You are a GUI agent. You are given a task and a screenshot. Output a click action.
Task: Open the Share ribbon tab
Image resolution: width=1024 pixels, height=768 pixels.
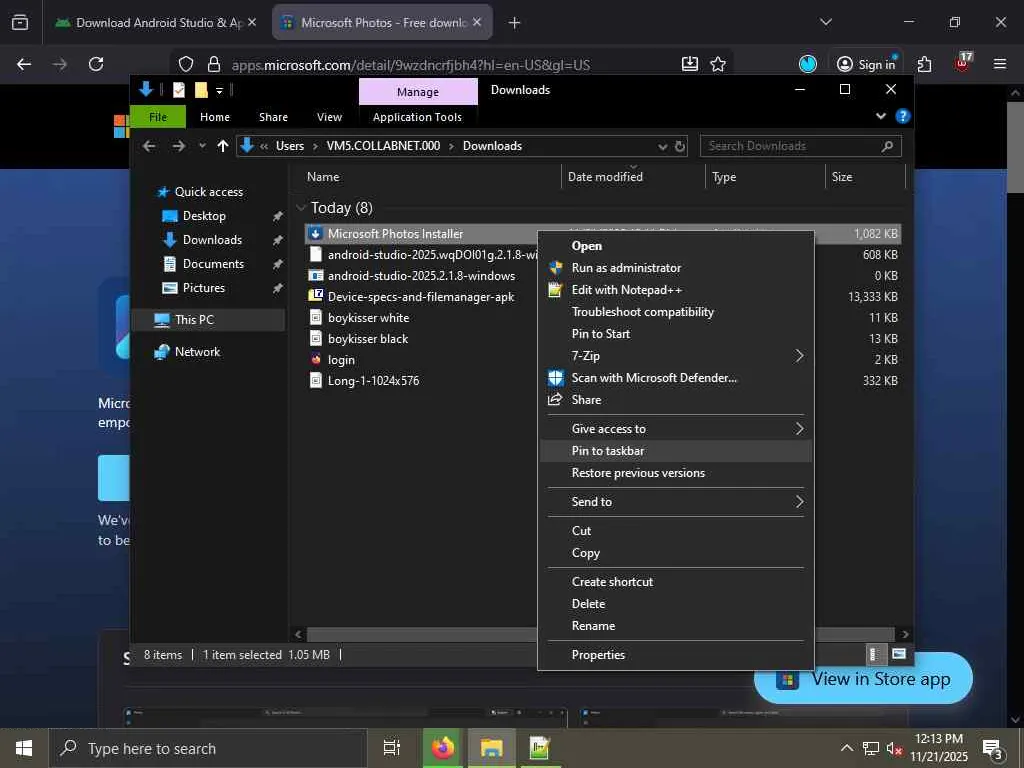click(273, 117)
